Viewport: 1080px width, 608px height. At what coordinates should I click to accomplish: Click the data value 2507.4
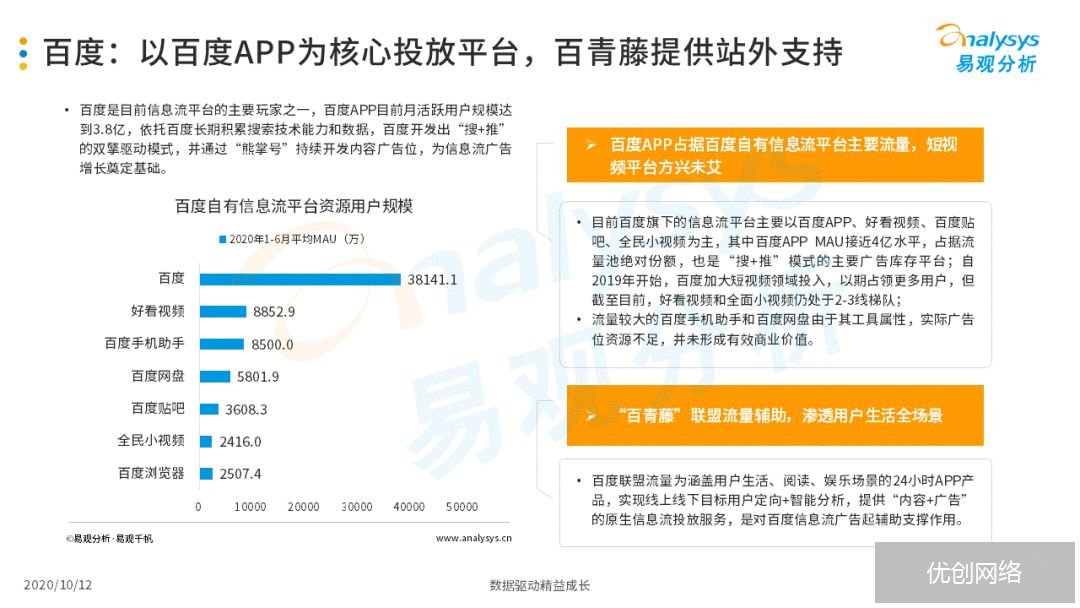(x=240, y=474)
